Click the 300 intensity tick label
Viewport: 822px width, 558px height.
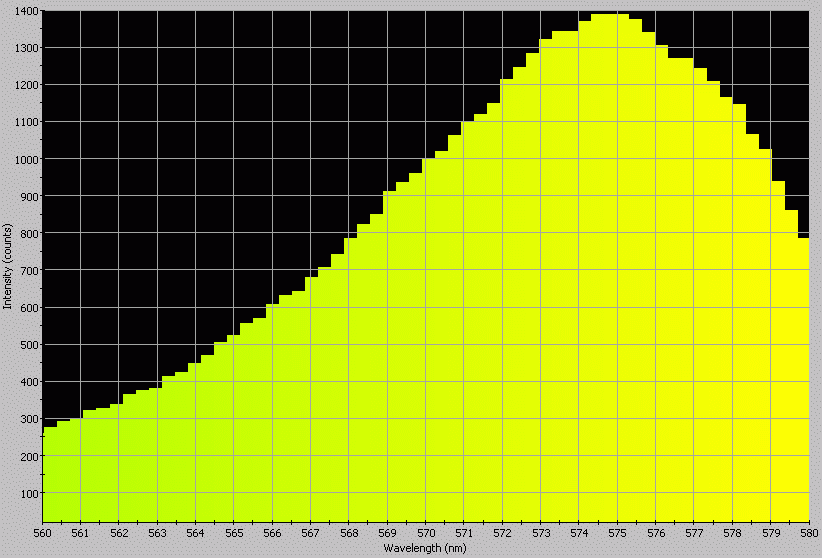pos(30,419)
